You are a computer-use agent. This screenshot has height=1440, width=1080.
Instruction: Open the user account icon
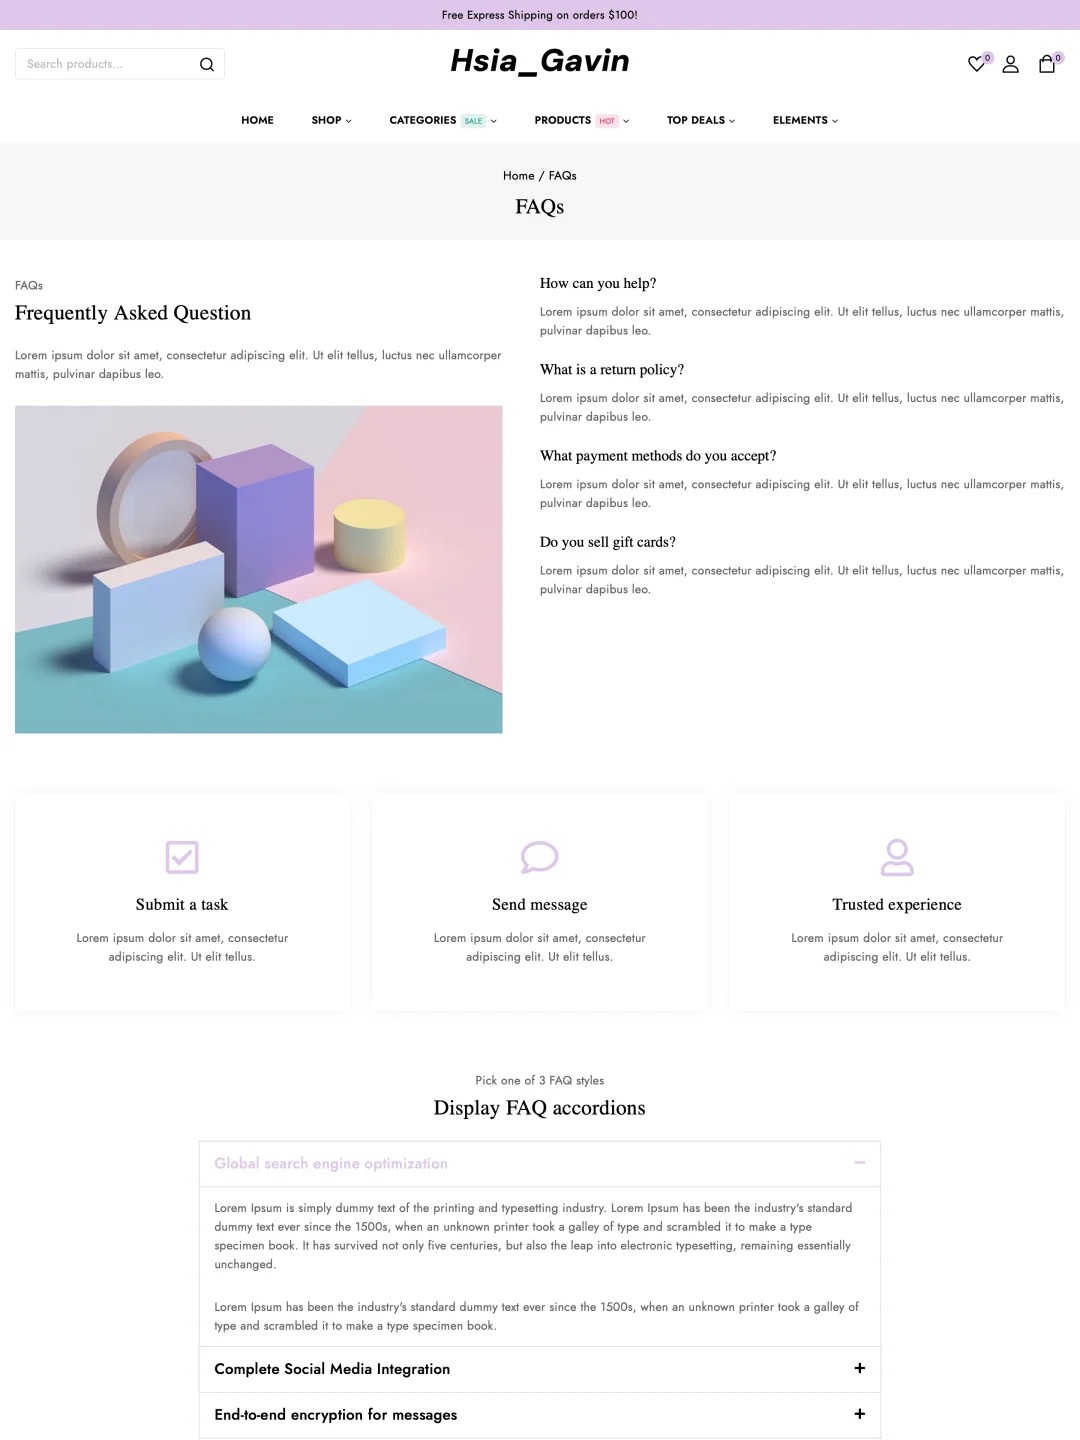click(1011, 64)
